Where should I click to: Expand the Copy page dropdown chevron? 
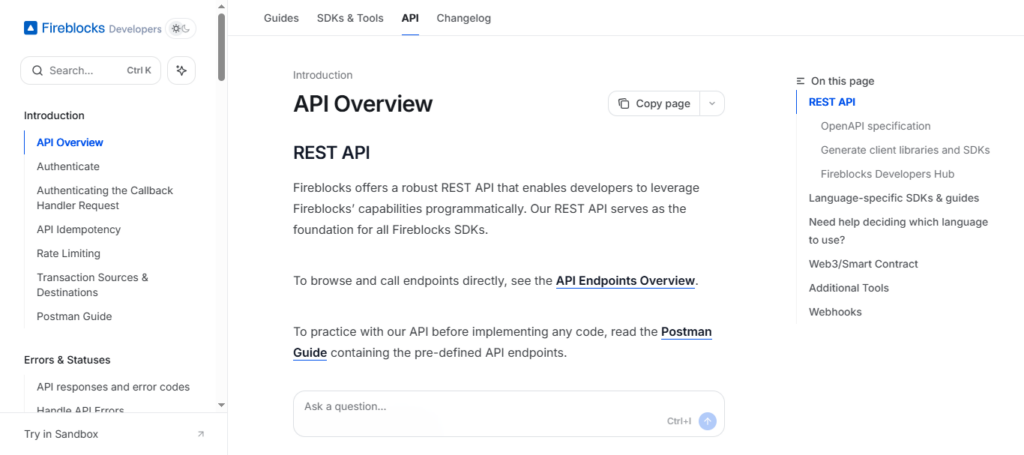[712, 103]
